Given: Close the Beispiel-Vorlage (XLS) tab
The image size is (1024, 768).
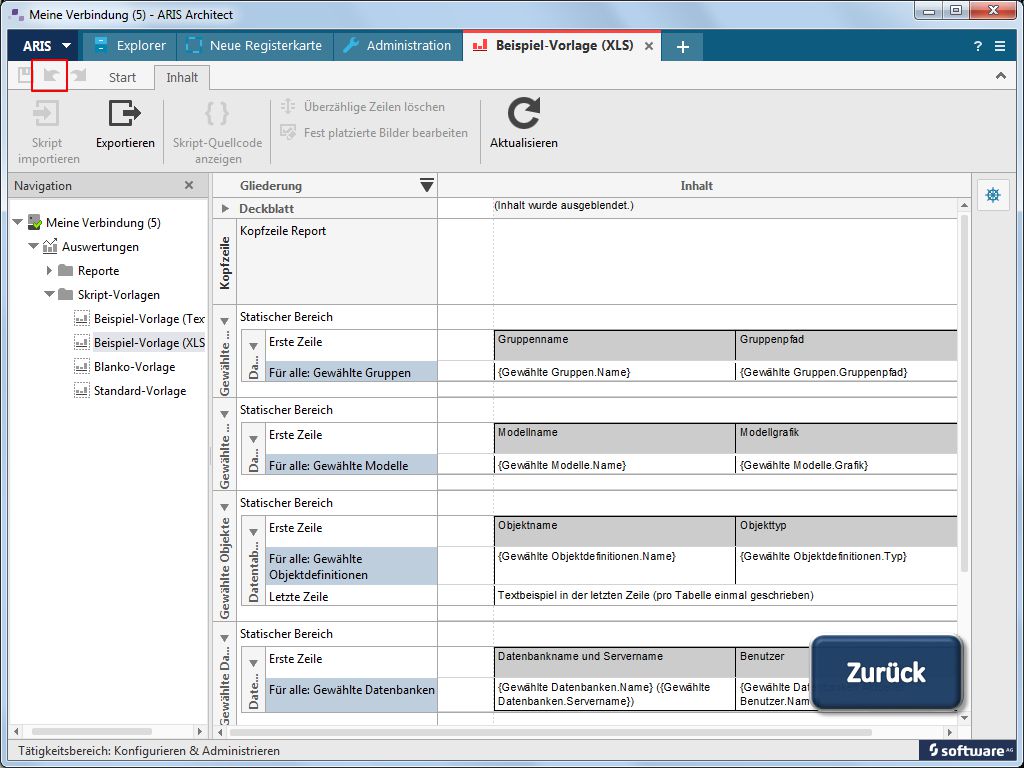Looking at the screenshot, I should click(648, 46).
